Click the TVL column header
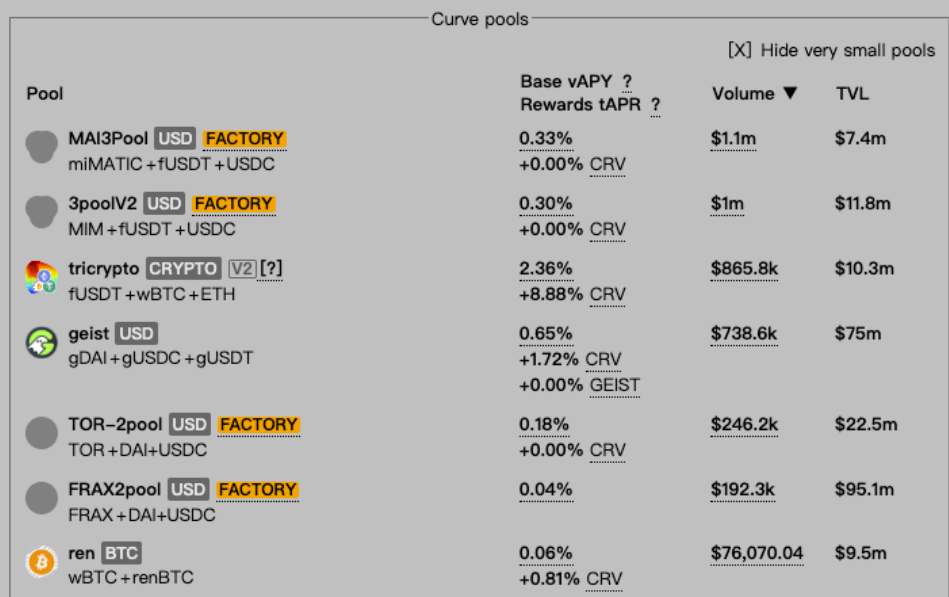949x597 pixels. point(852,94)
